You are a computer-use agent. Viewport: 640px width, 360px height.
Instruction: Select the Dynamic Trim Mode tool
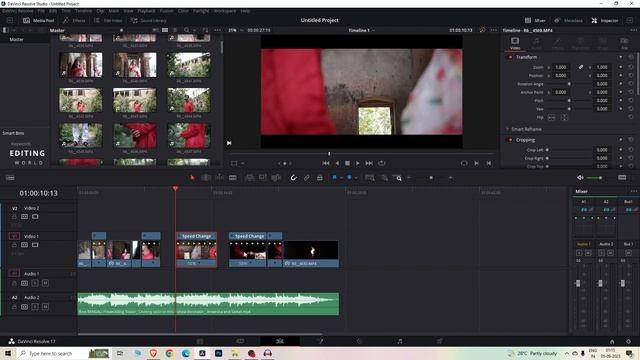[x=219, y=178]
